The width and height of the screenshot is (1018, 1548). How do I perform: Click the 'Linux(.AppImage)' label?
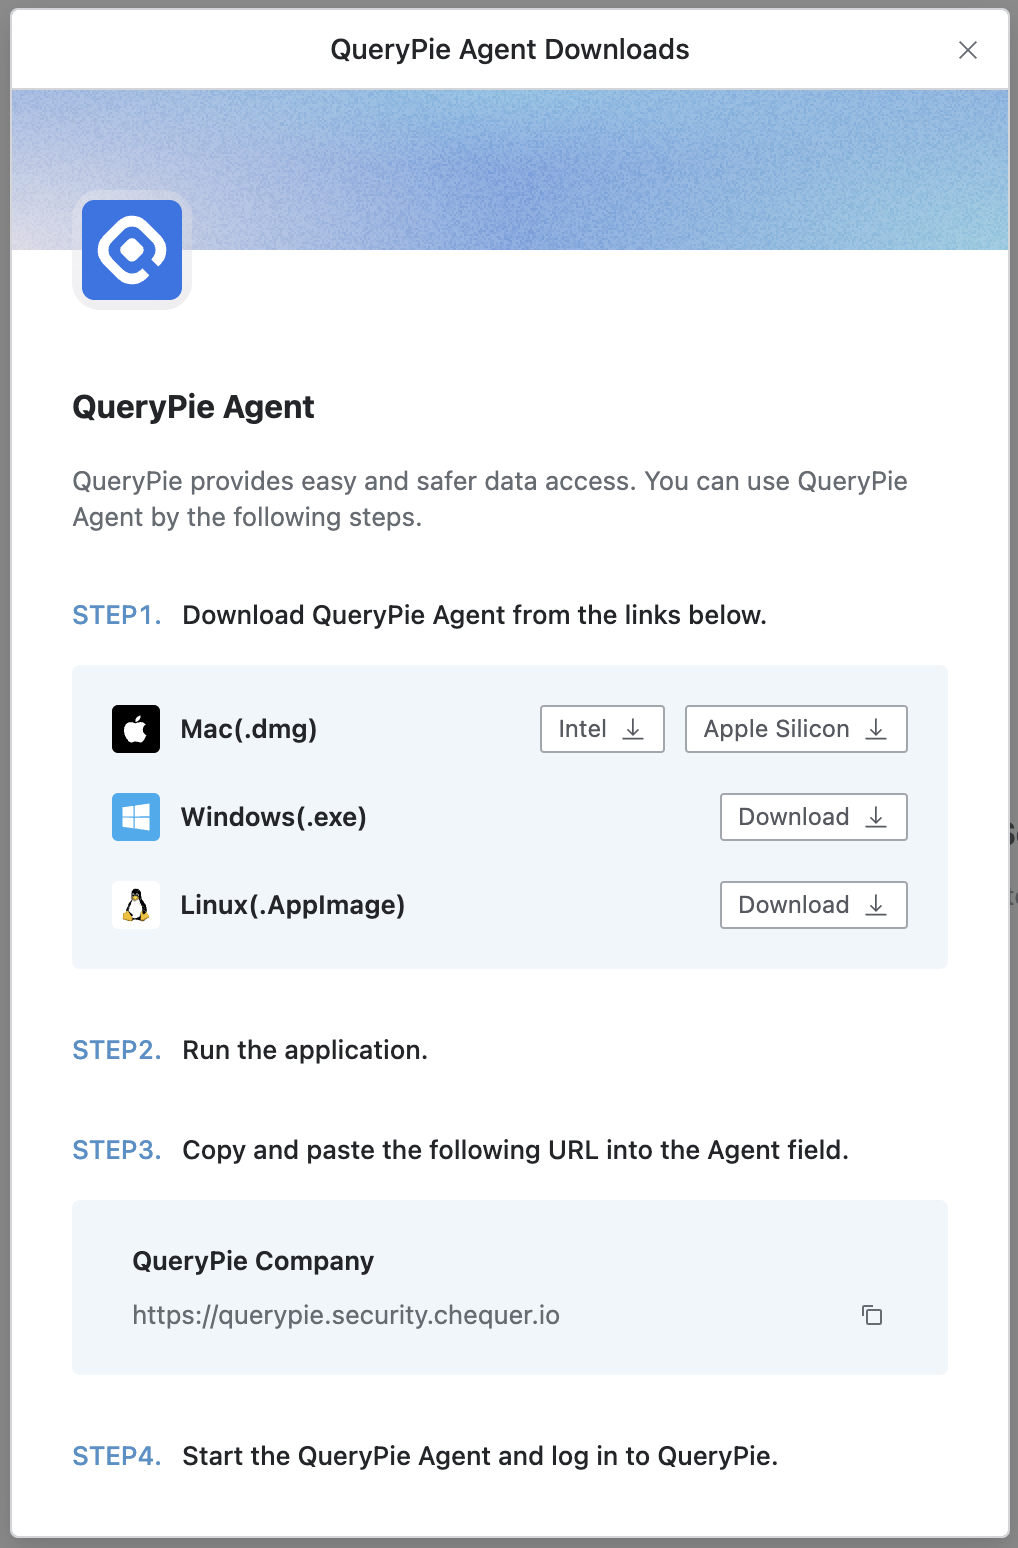tap(293, 905)
